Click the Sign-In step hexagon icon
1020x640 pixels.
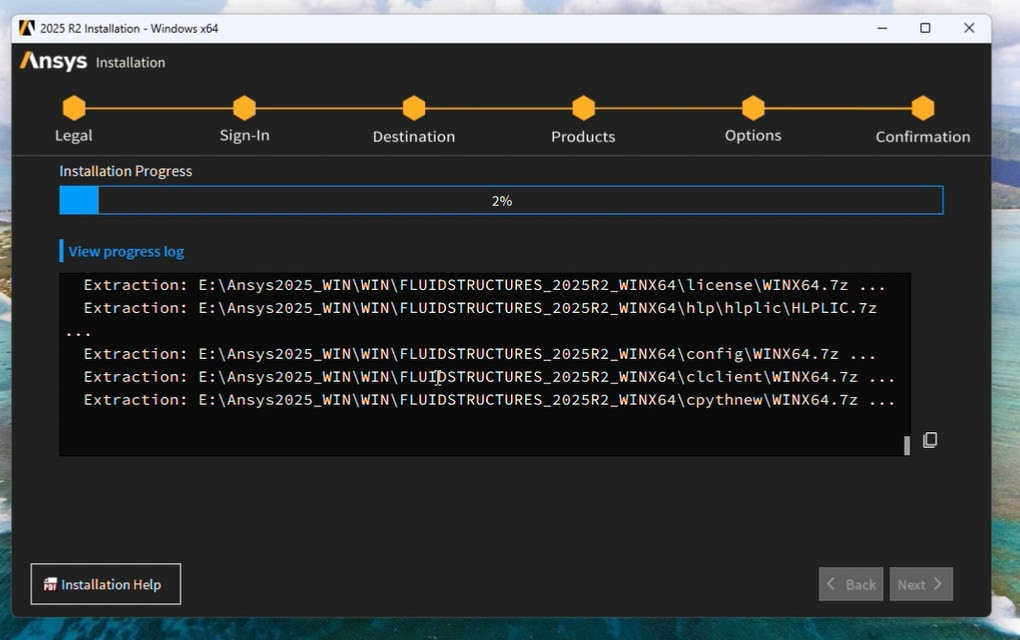click(244, 108)
